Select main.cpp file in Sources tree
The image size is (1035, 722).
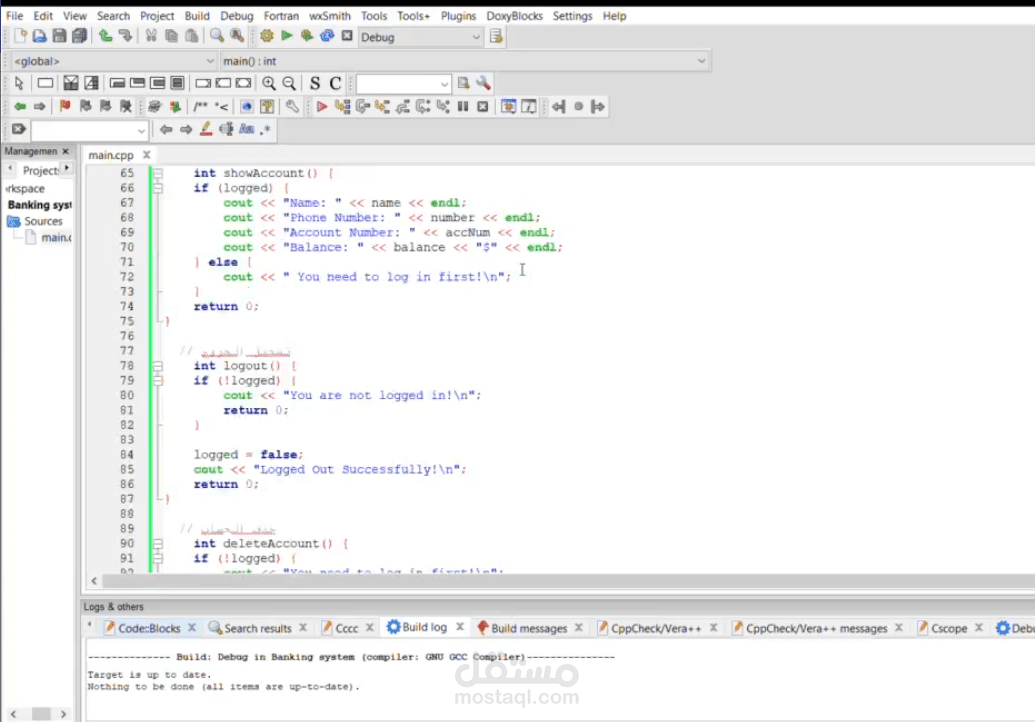point(55,238)
